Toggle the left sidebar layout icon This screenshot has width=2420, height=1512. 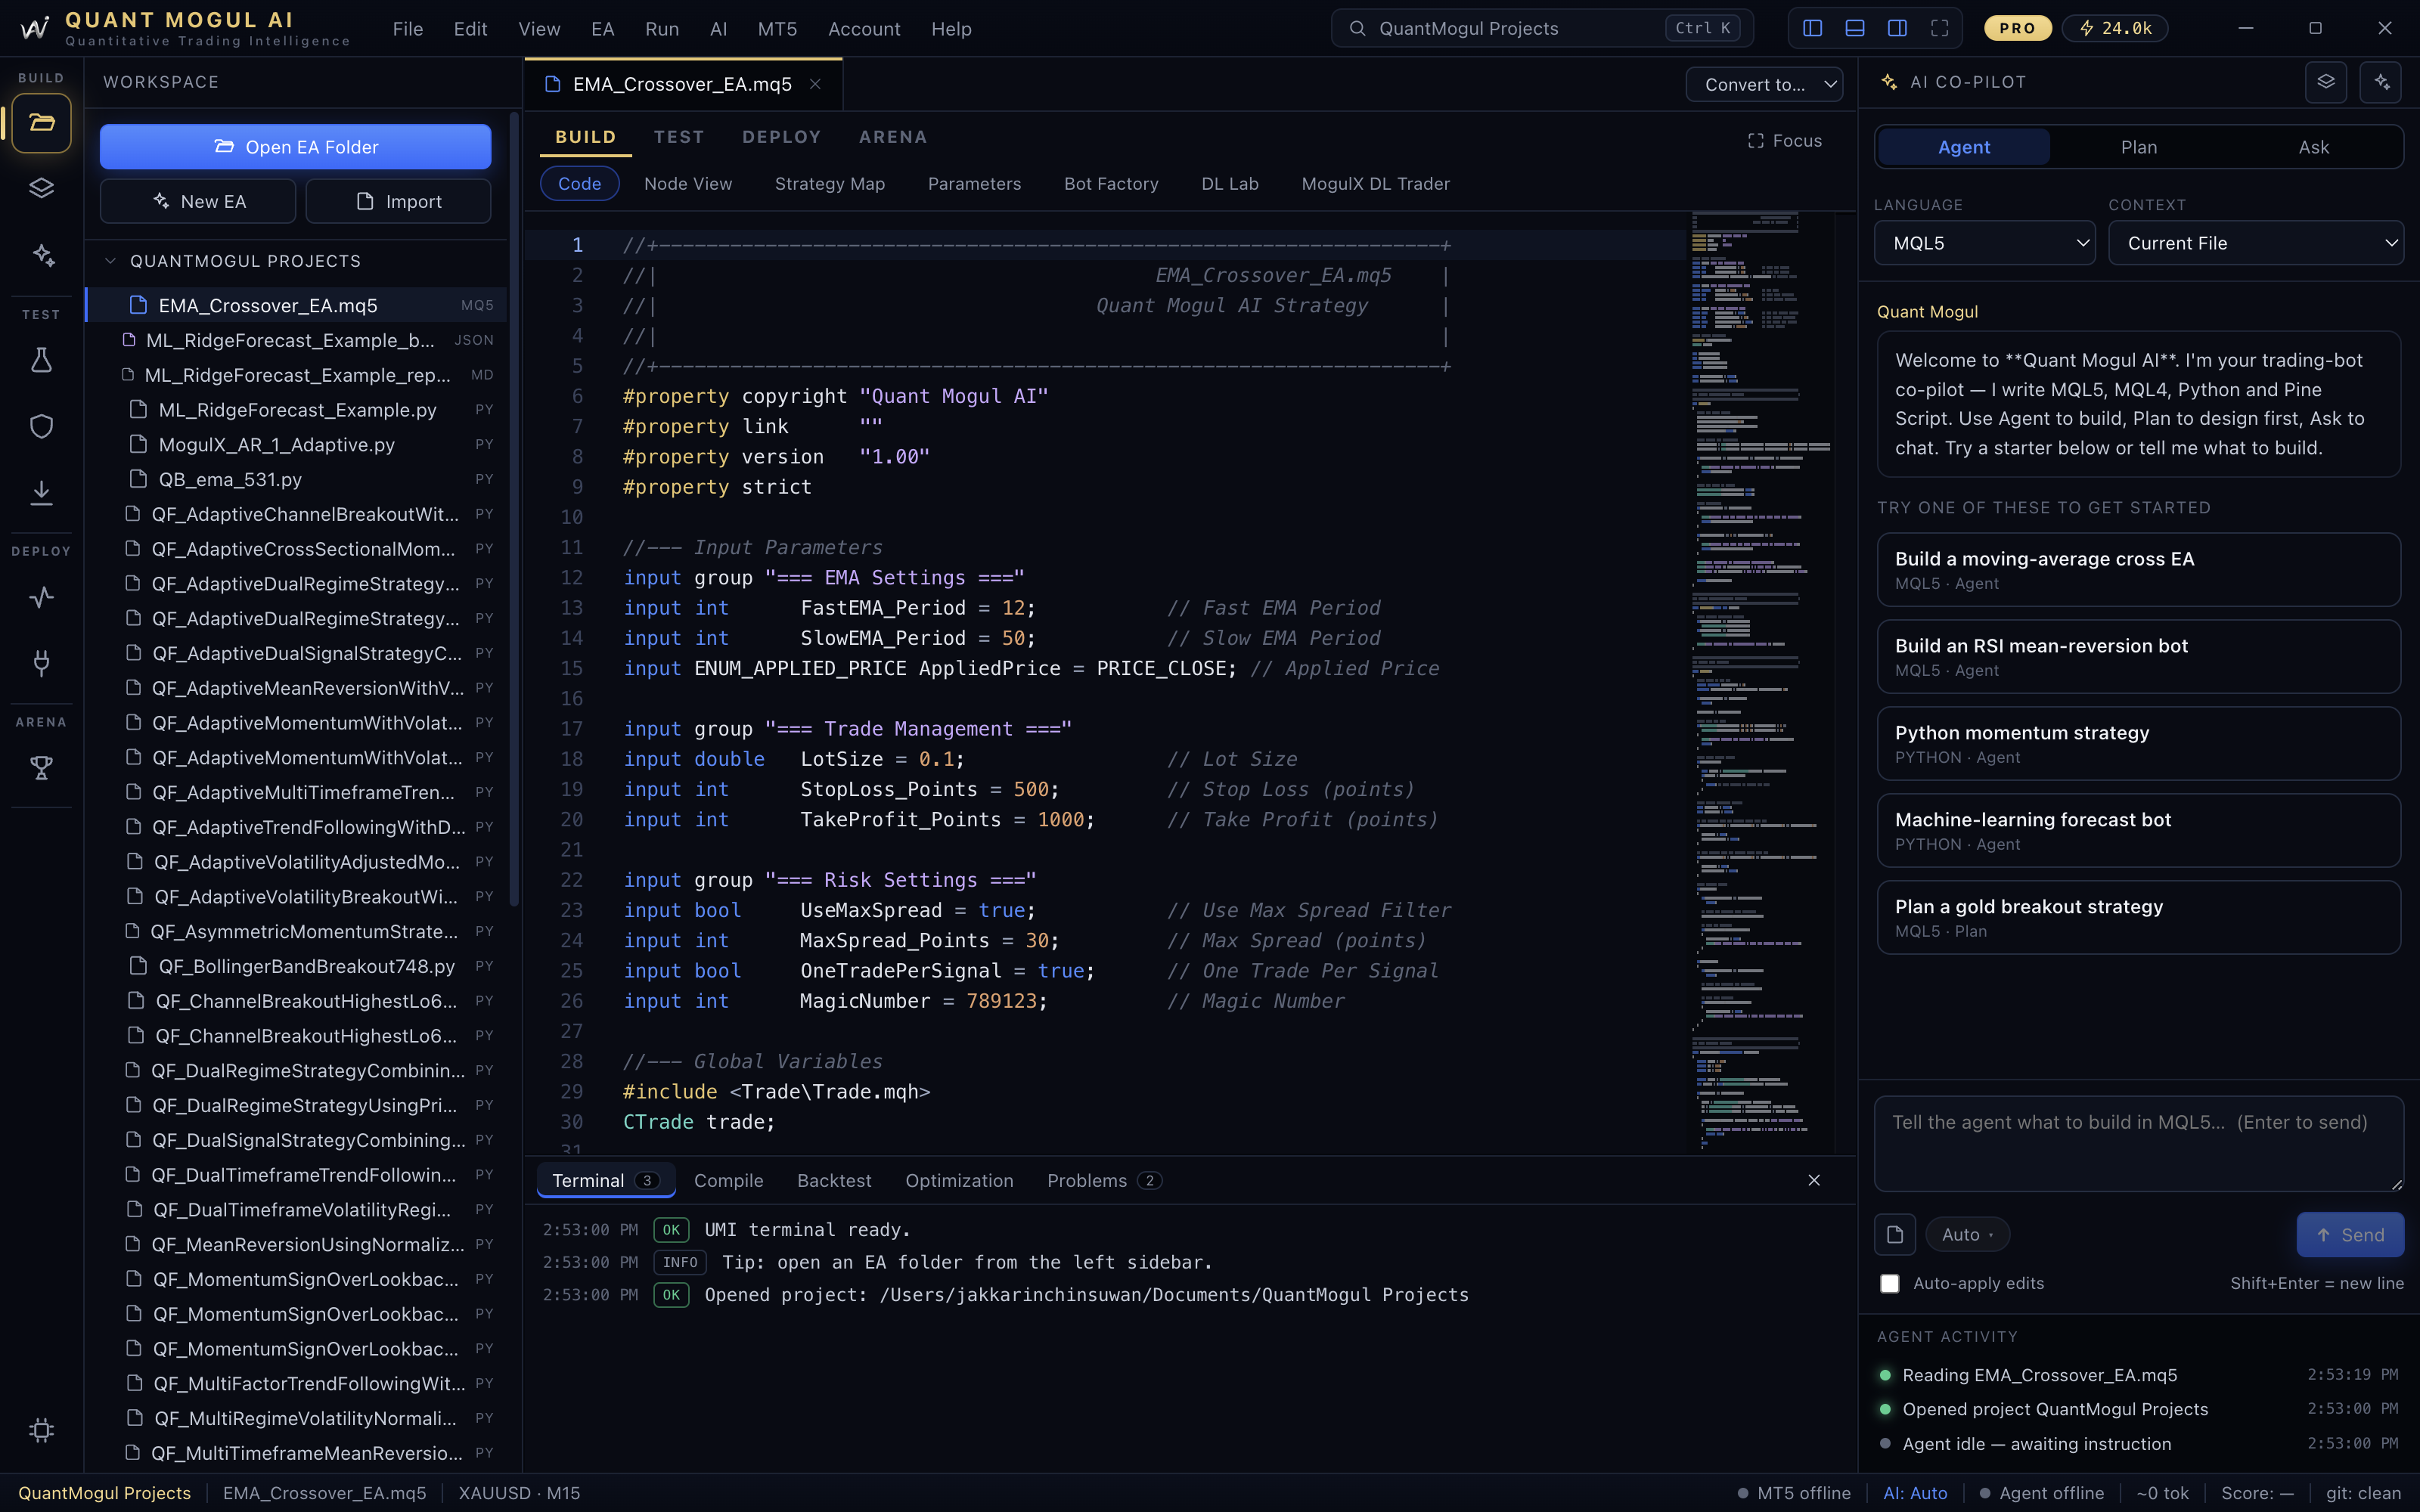pyautogui.click(x=1812, y=28)
